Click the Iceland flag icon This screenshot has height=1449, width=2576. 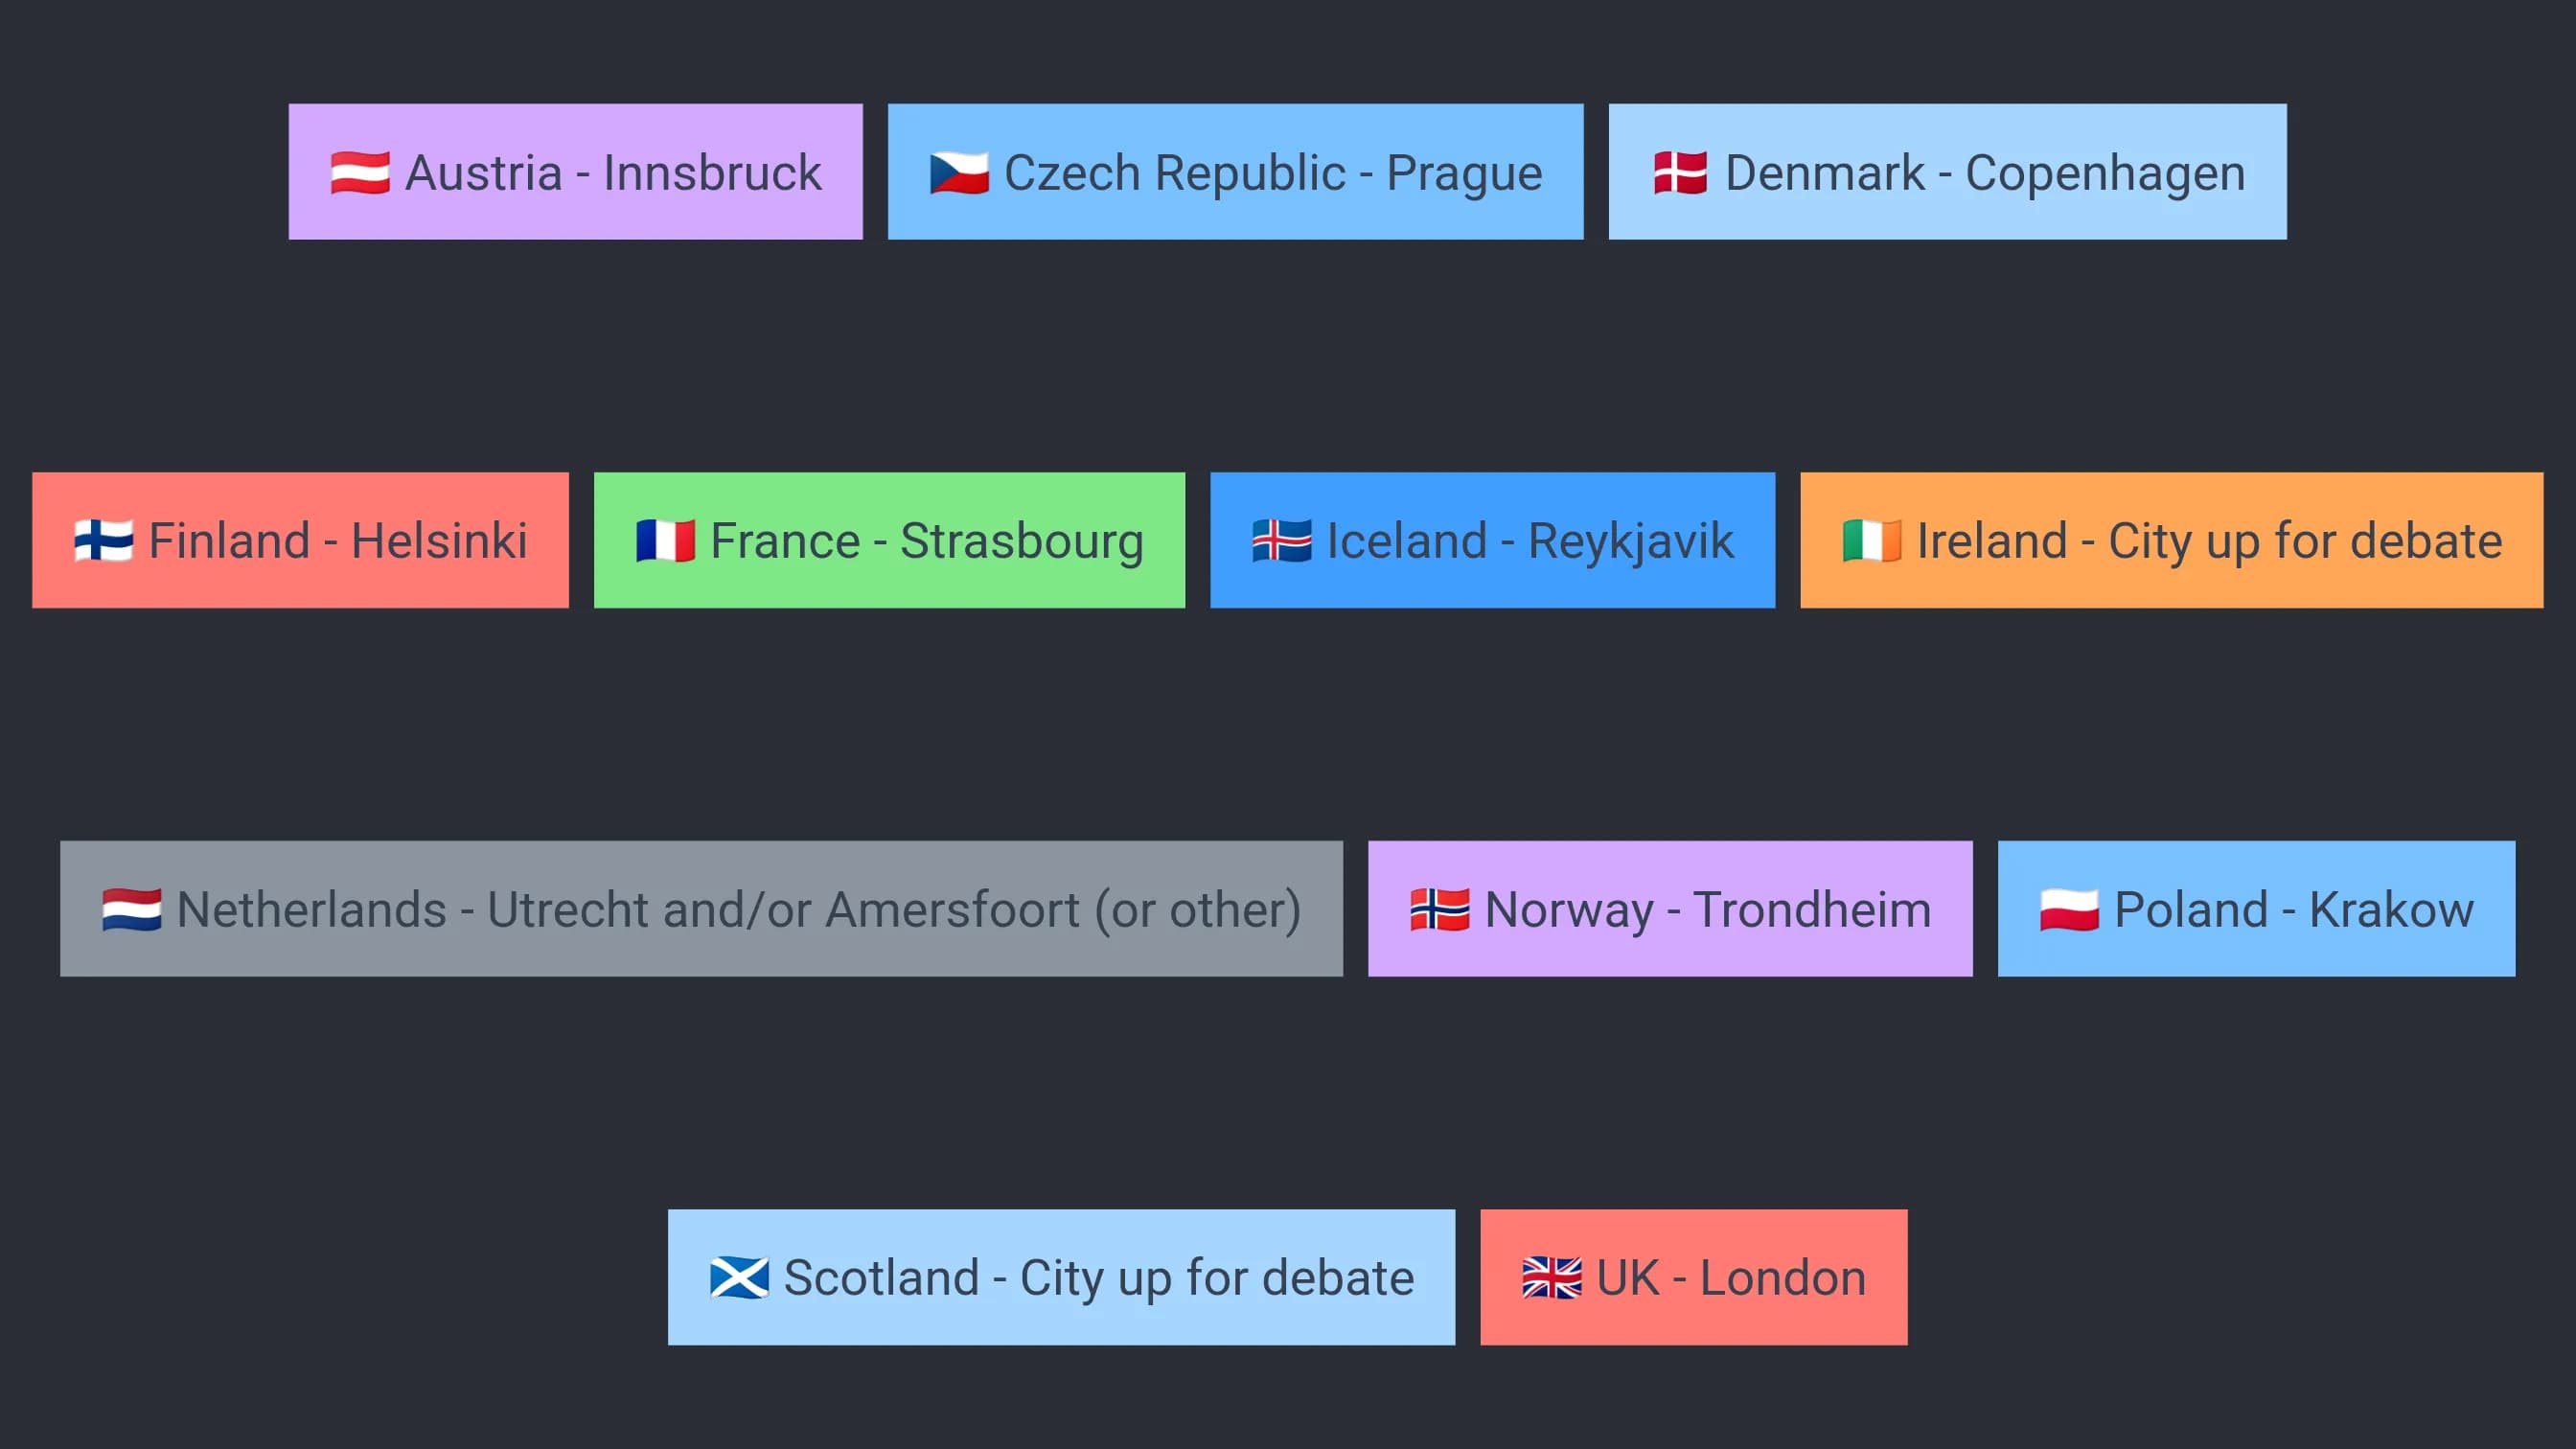1281,541
